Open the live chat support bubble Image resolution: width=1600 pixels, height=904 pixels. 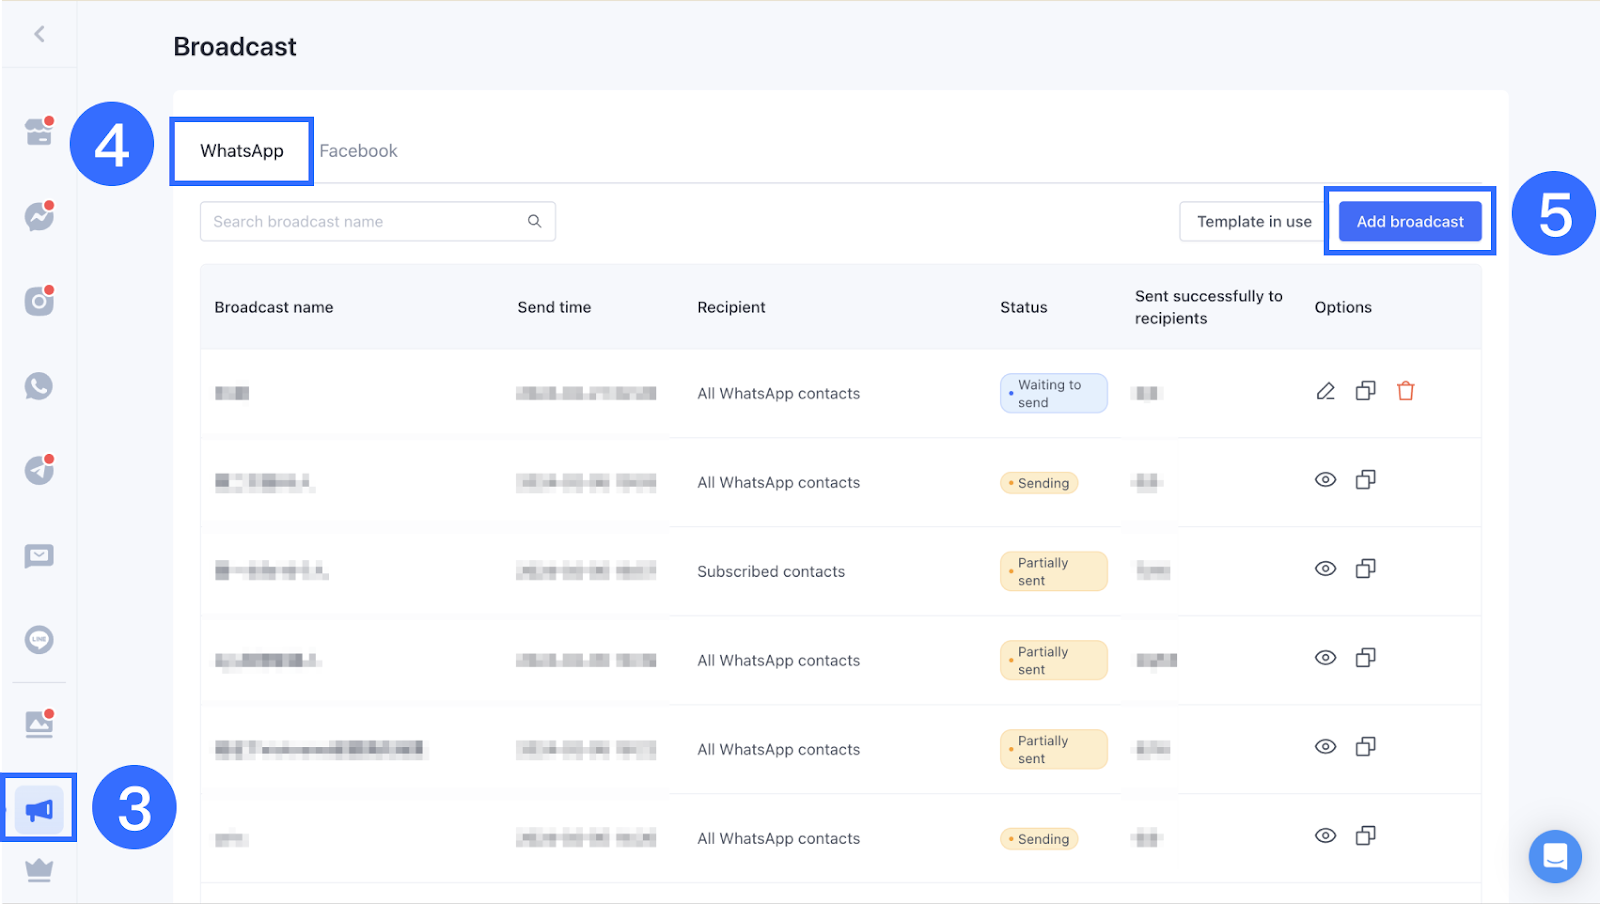point(1554,856)
